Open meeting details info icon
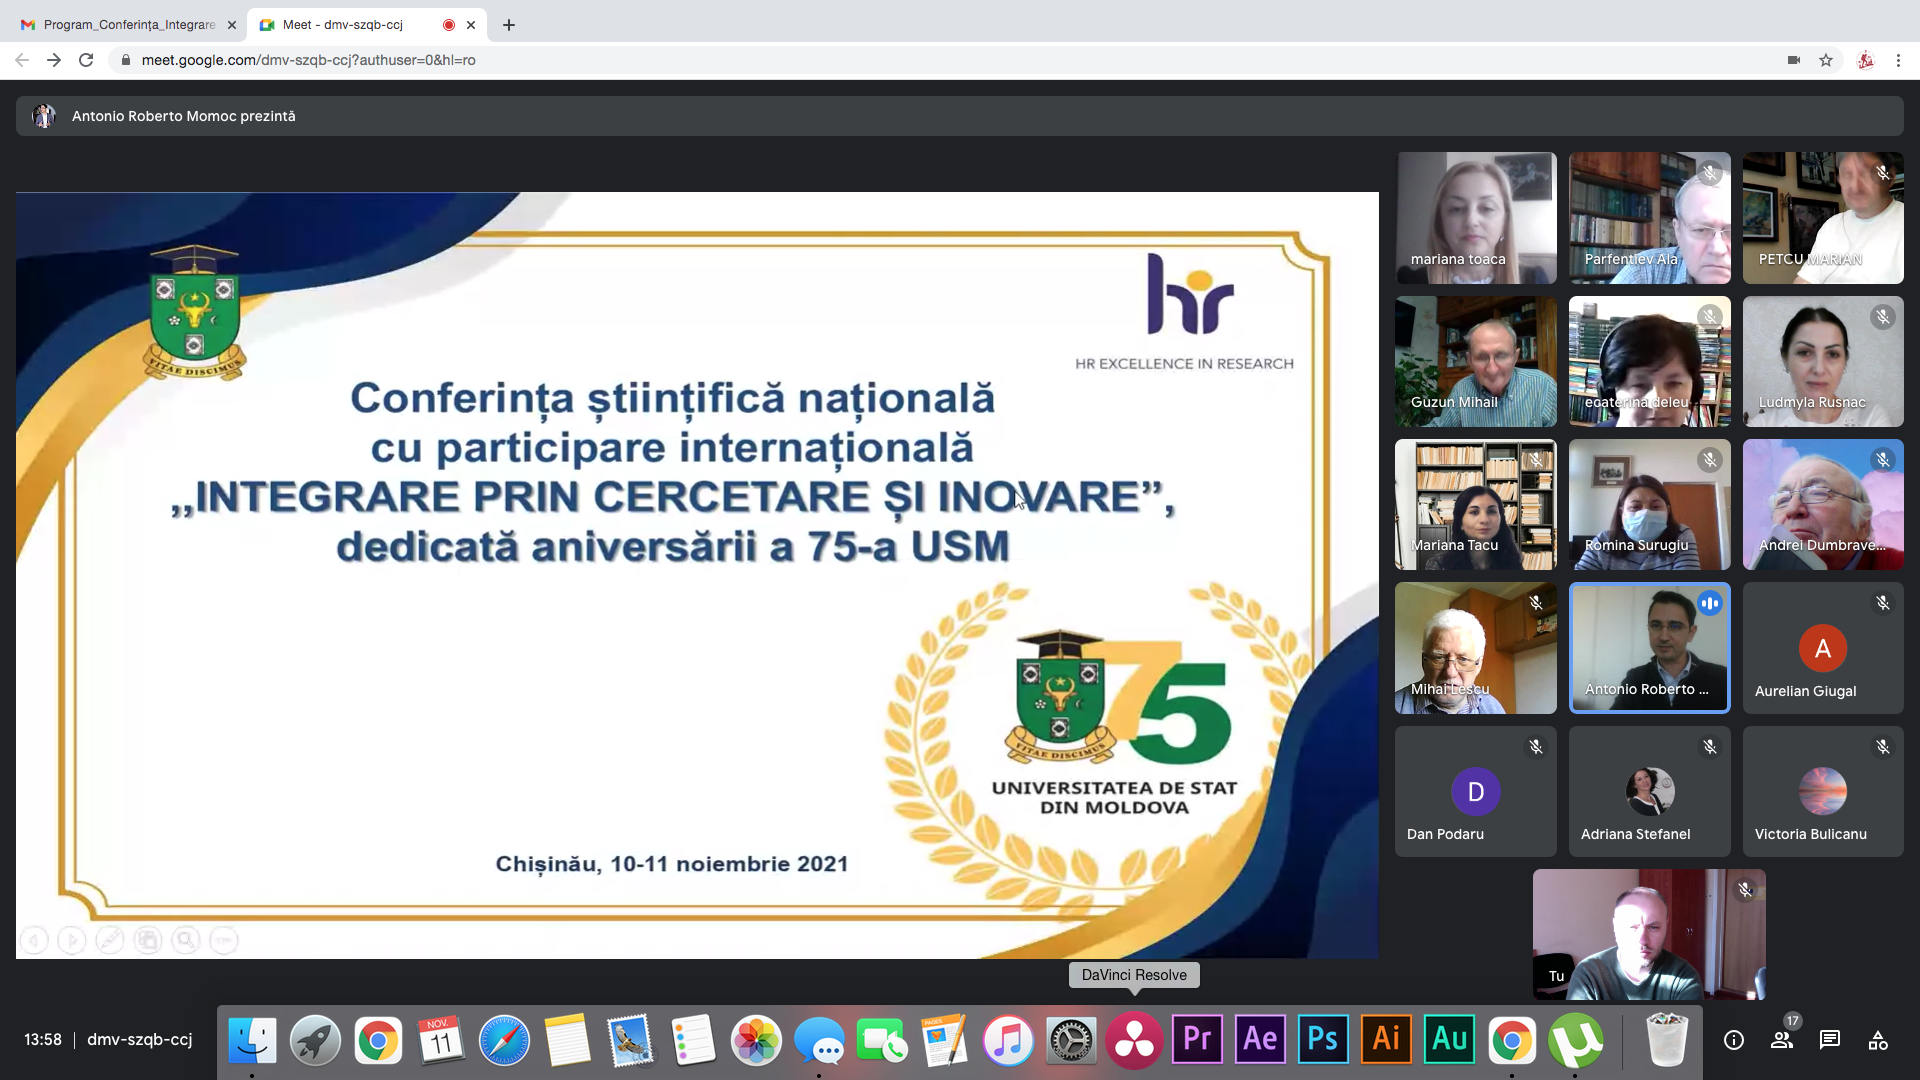The height and width of the screenshot is (1080, 1920). tap(1734, 1040)
